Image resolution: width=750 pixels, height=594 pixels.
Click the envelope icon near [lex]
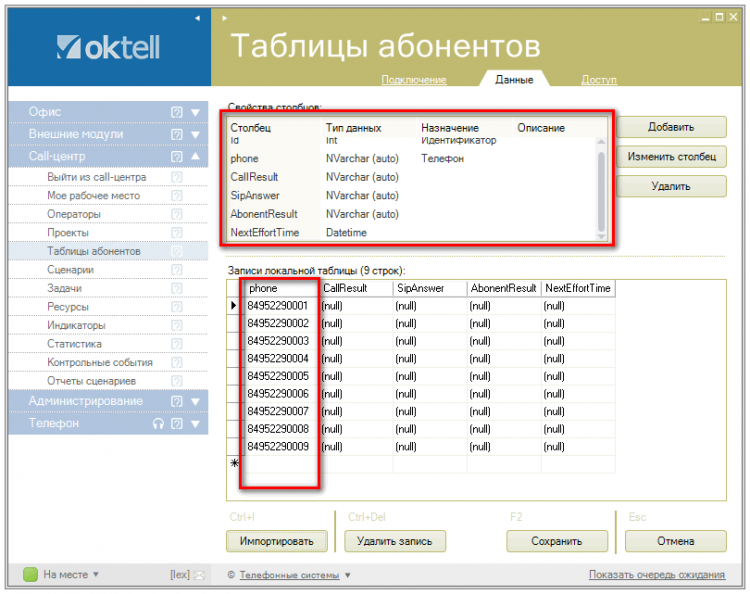pyautogui.click(x=199, y=575)
